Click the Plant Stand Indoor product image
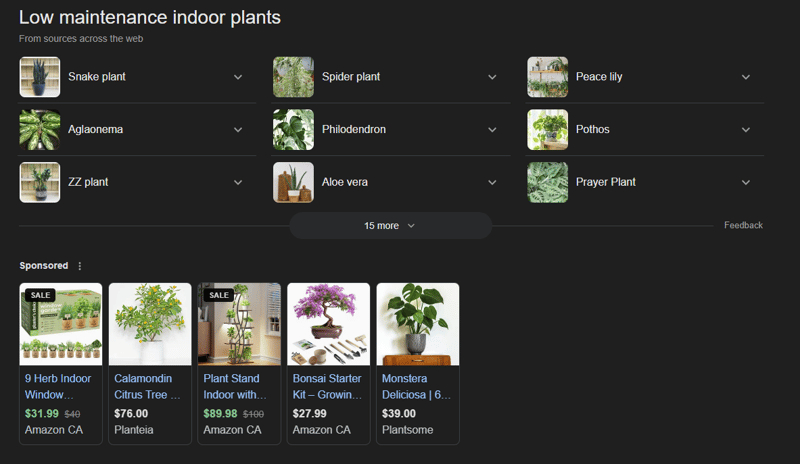Image resolution: width=800 pixels, height=464 pixels. click(239, 324)
